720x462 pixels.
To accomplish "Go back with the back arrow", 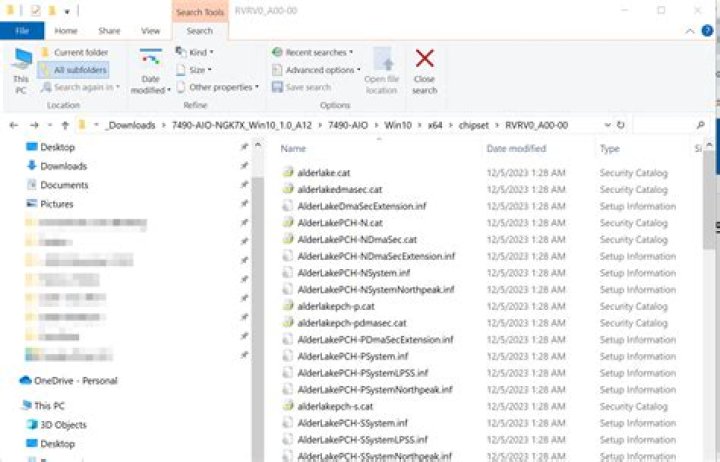I will (x=14, y=125).
